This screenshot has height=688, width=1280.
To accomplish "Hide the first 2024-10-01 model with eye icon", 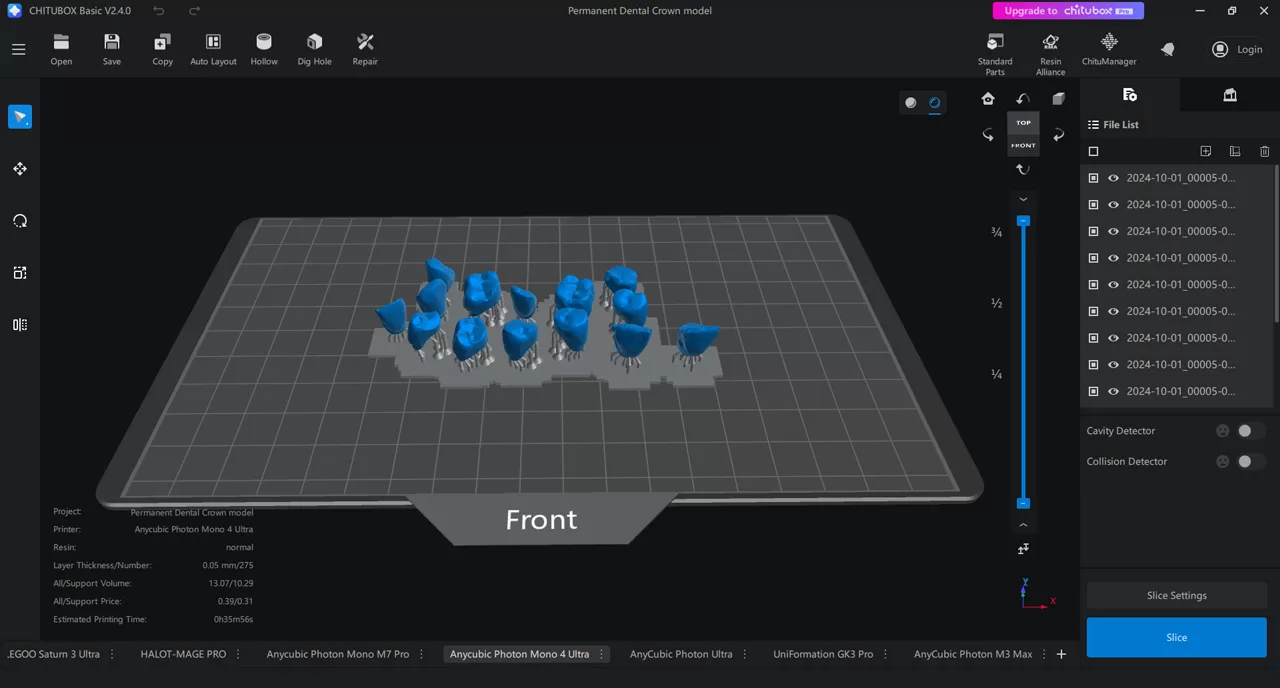I will [1113, 177].
